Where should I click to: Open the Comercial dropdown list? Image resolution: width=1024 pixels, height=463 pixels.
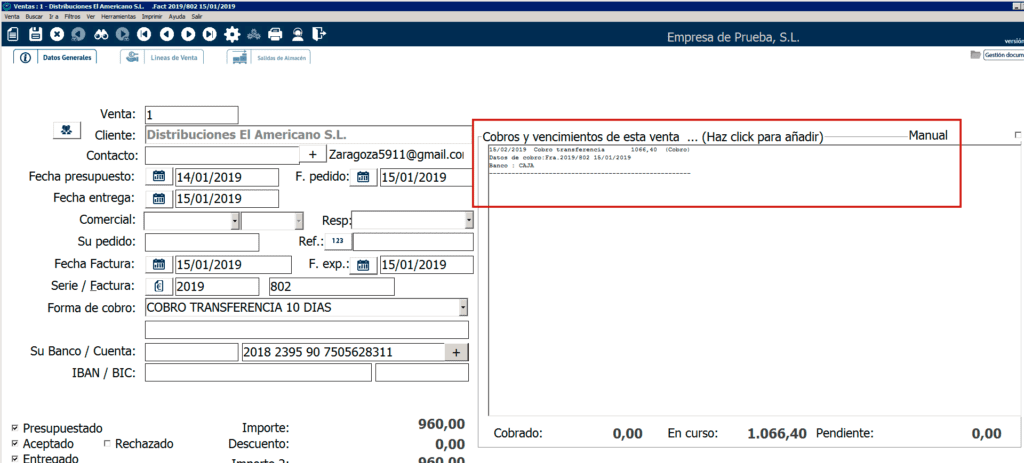tap(235, 220)
